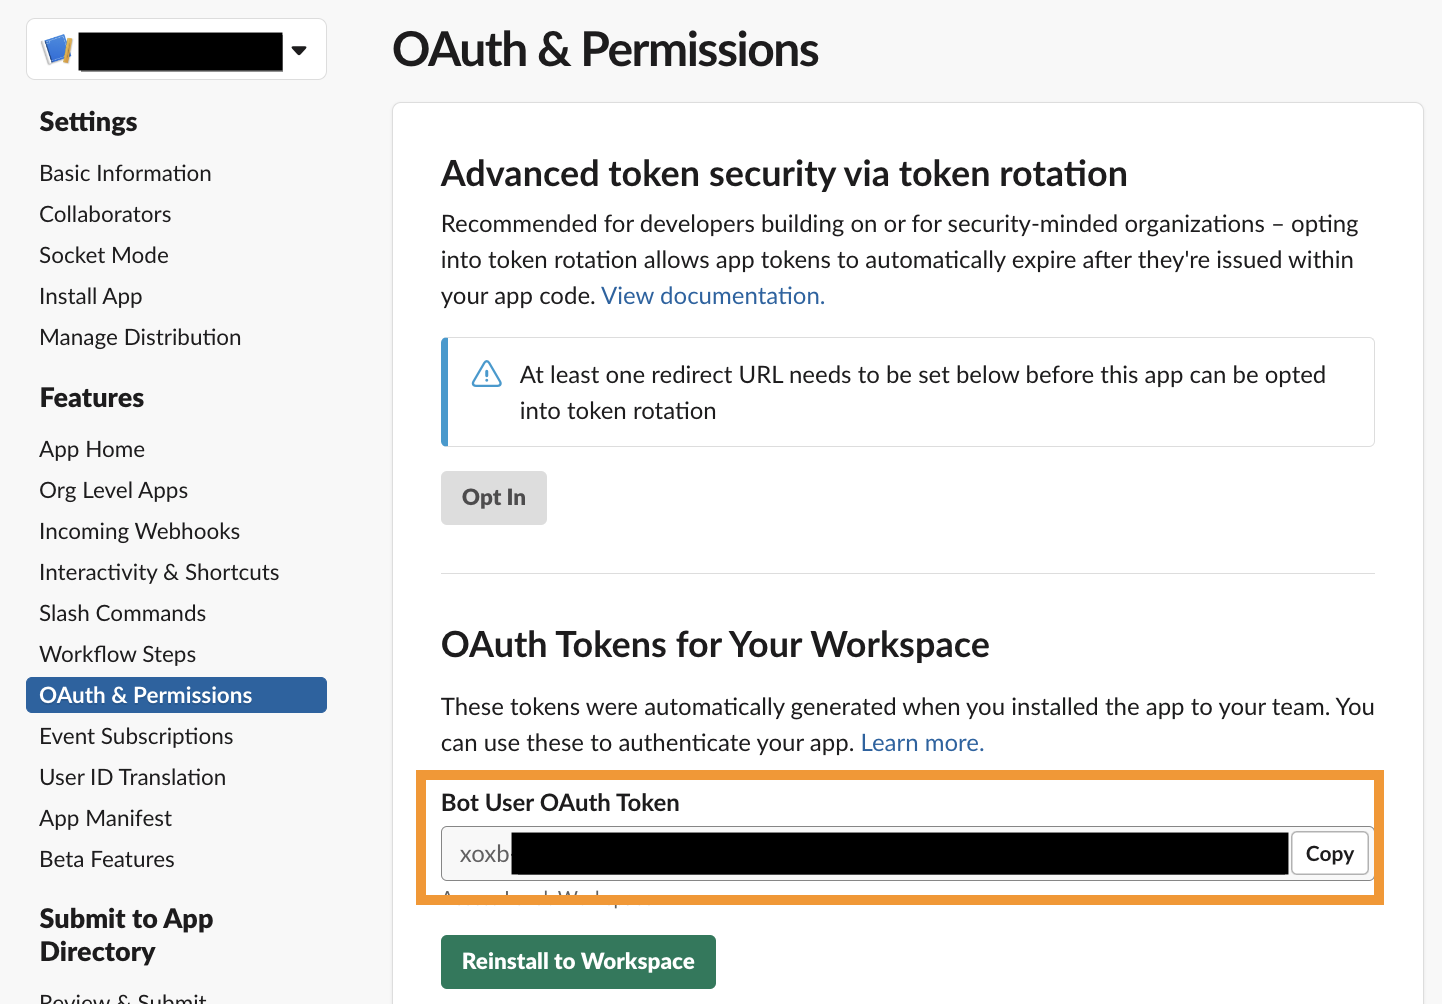Open the Install App page

tap(91, 296)
